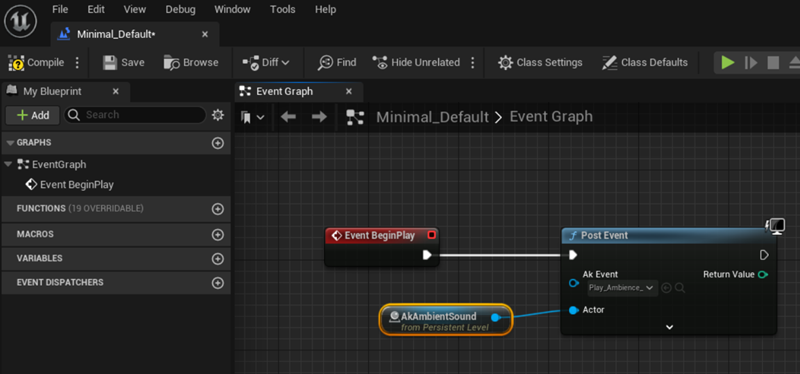Open the Diff dropdown
The width and height of the screenshot is (800, 374).
[265, 63]
